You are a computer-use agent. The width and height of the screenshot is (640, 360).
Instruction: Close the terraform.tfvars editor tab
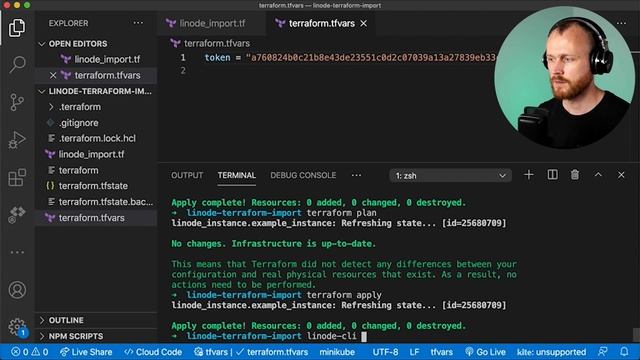363,24
